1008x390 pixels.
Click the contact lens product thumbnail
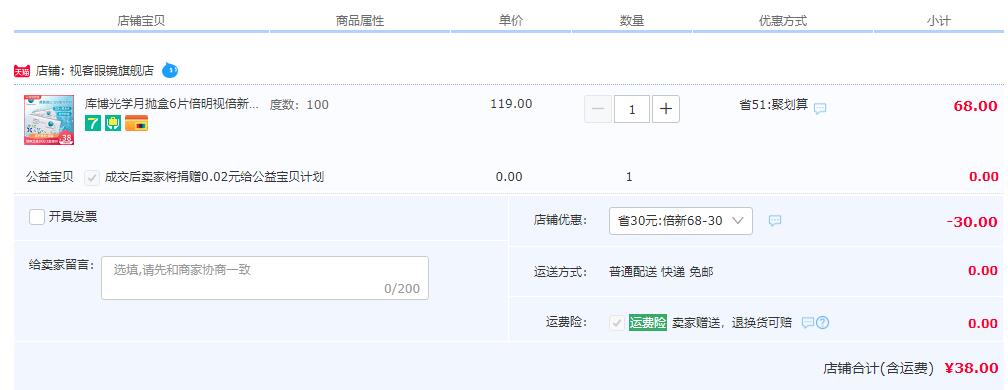pos(49,120)
